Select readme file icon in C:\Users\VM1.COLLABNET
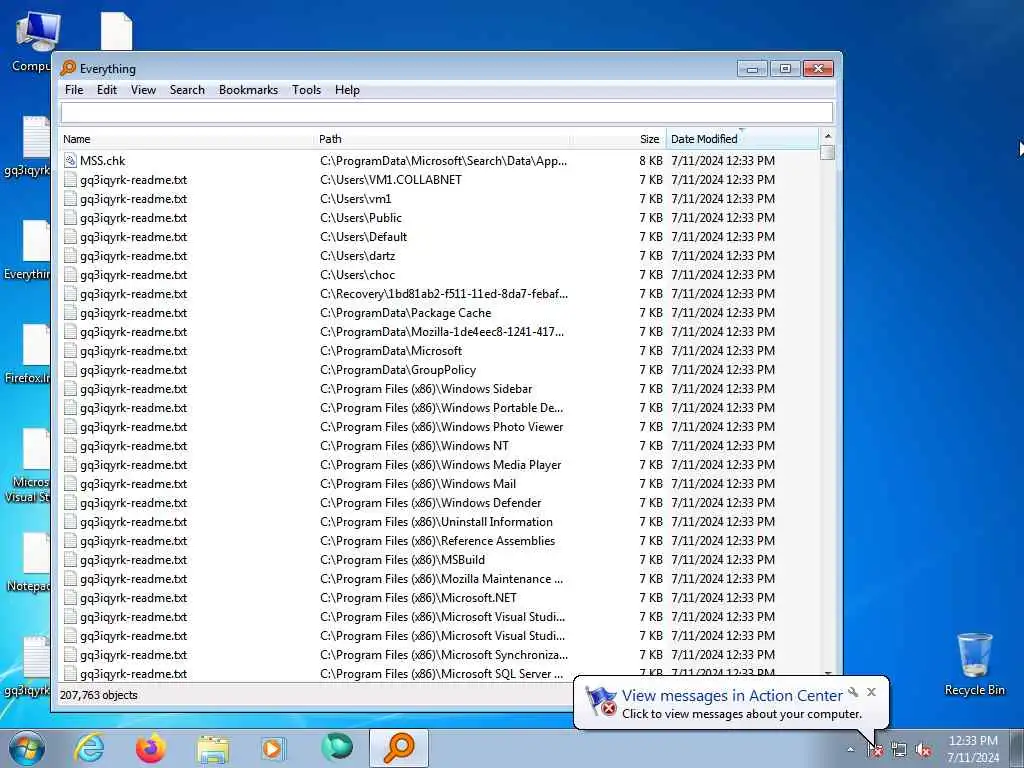Viewport: 1024px width, 768px height. (71, 180)
